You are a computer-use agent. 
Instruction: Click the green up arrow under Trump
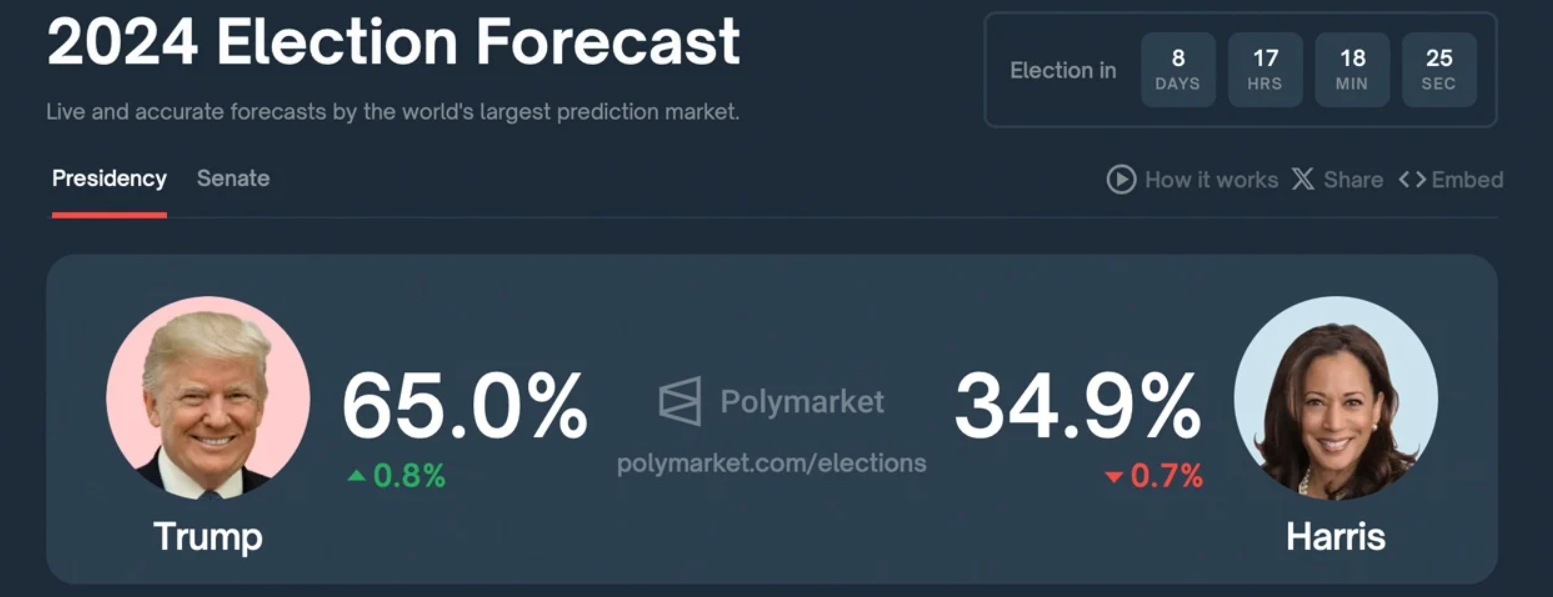356,476
